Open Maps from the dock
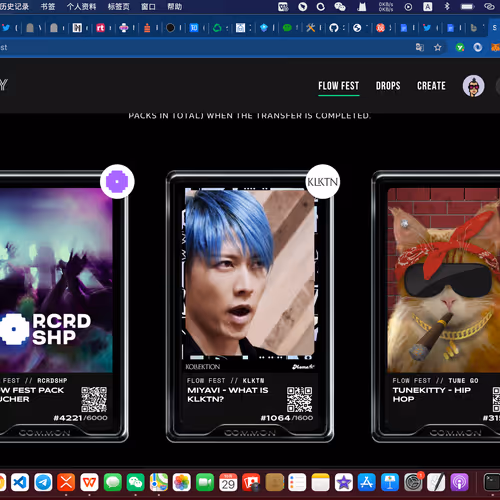The image size is (500, 500). tap(159, 482)
